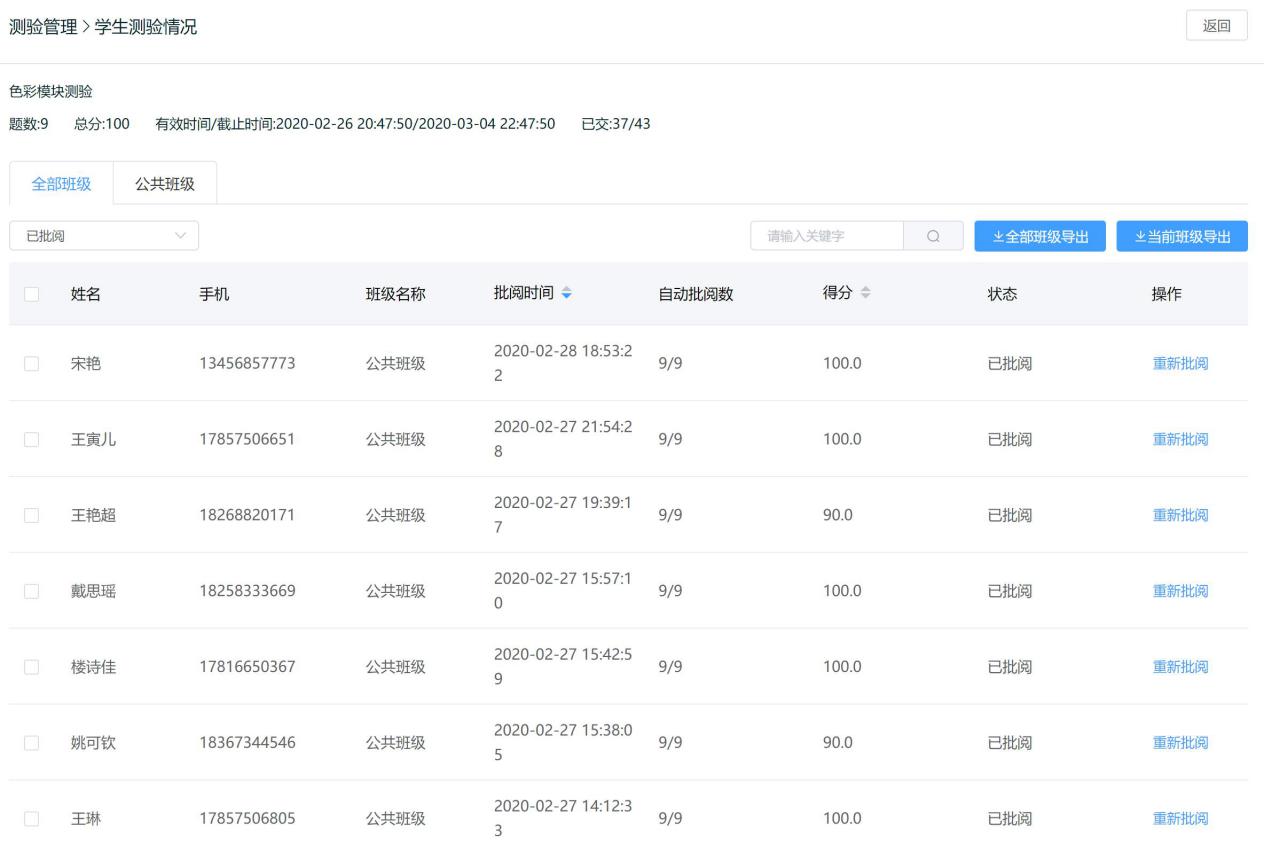
Task: Tick the checkbox next to 王琳
Action: (x=31, y=819)
